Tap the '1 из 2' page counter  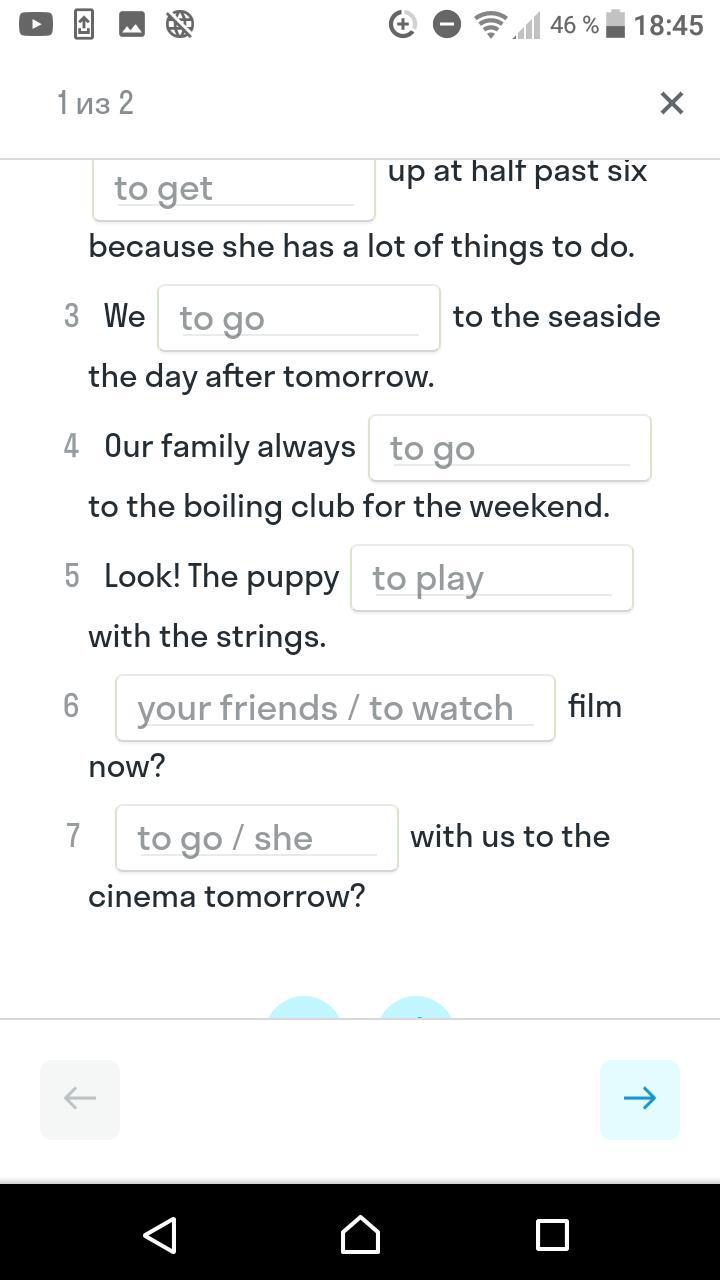[x=95, y=103]
